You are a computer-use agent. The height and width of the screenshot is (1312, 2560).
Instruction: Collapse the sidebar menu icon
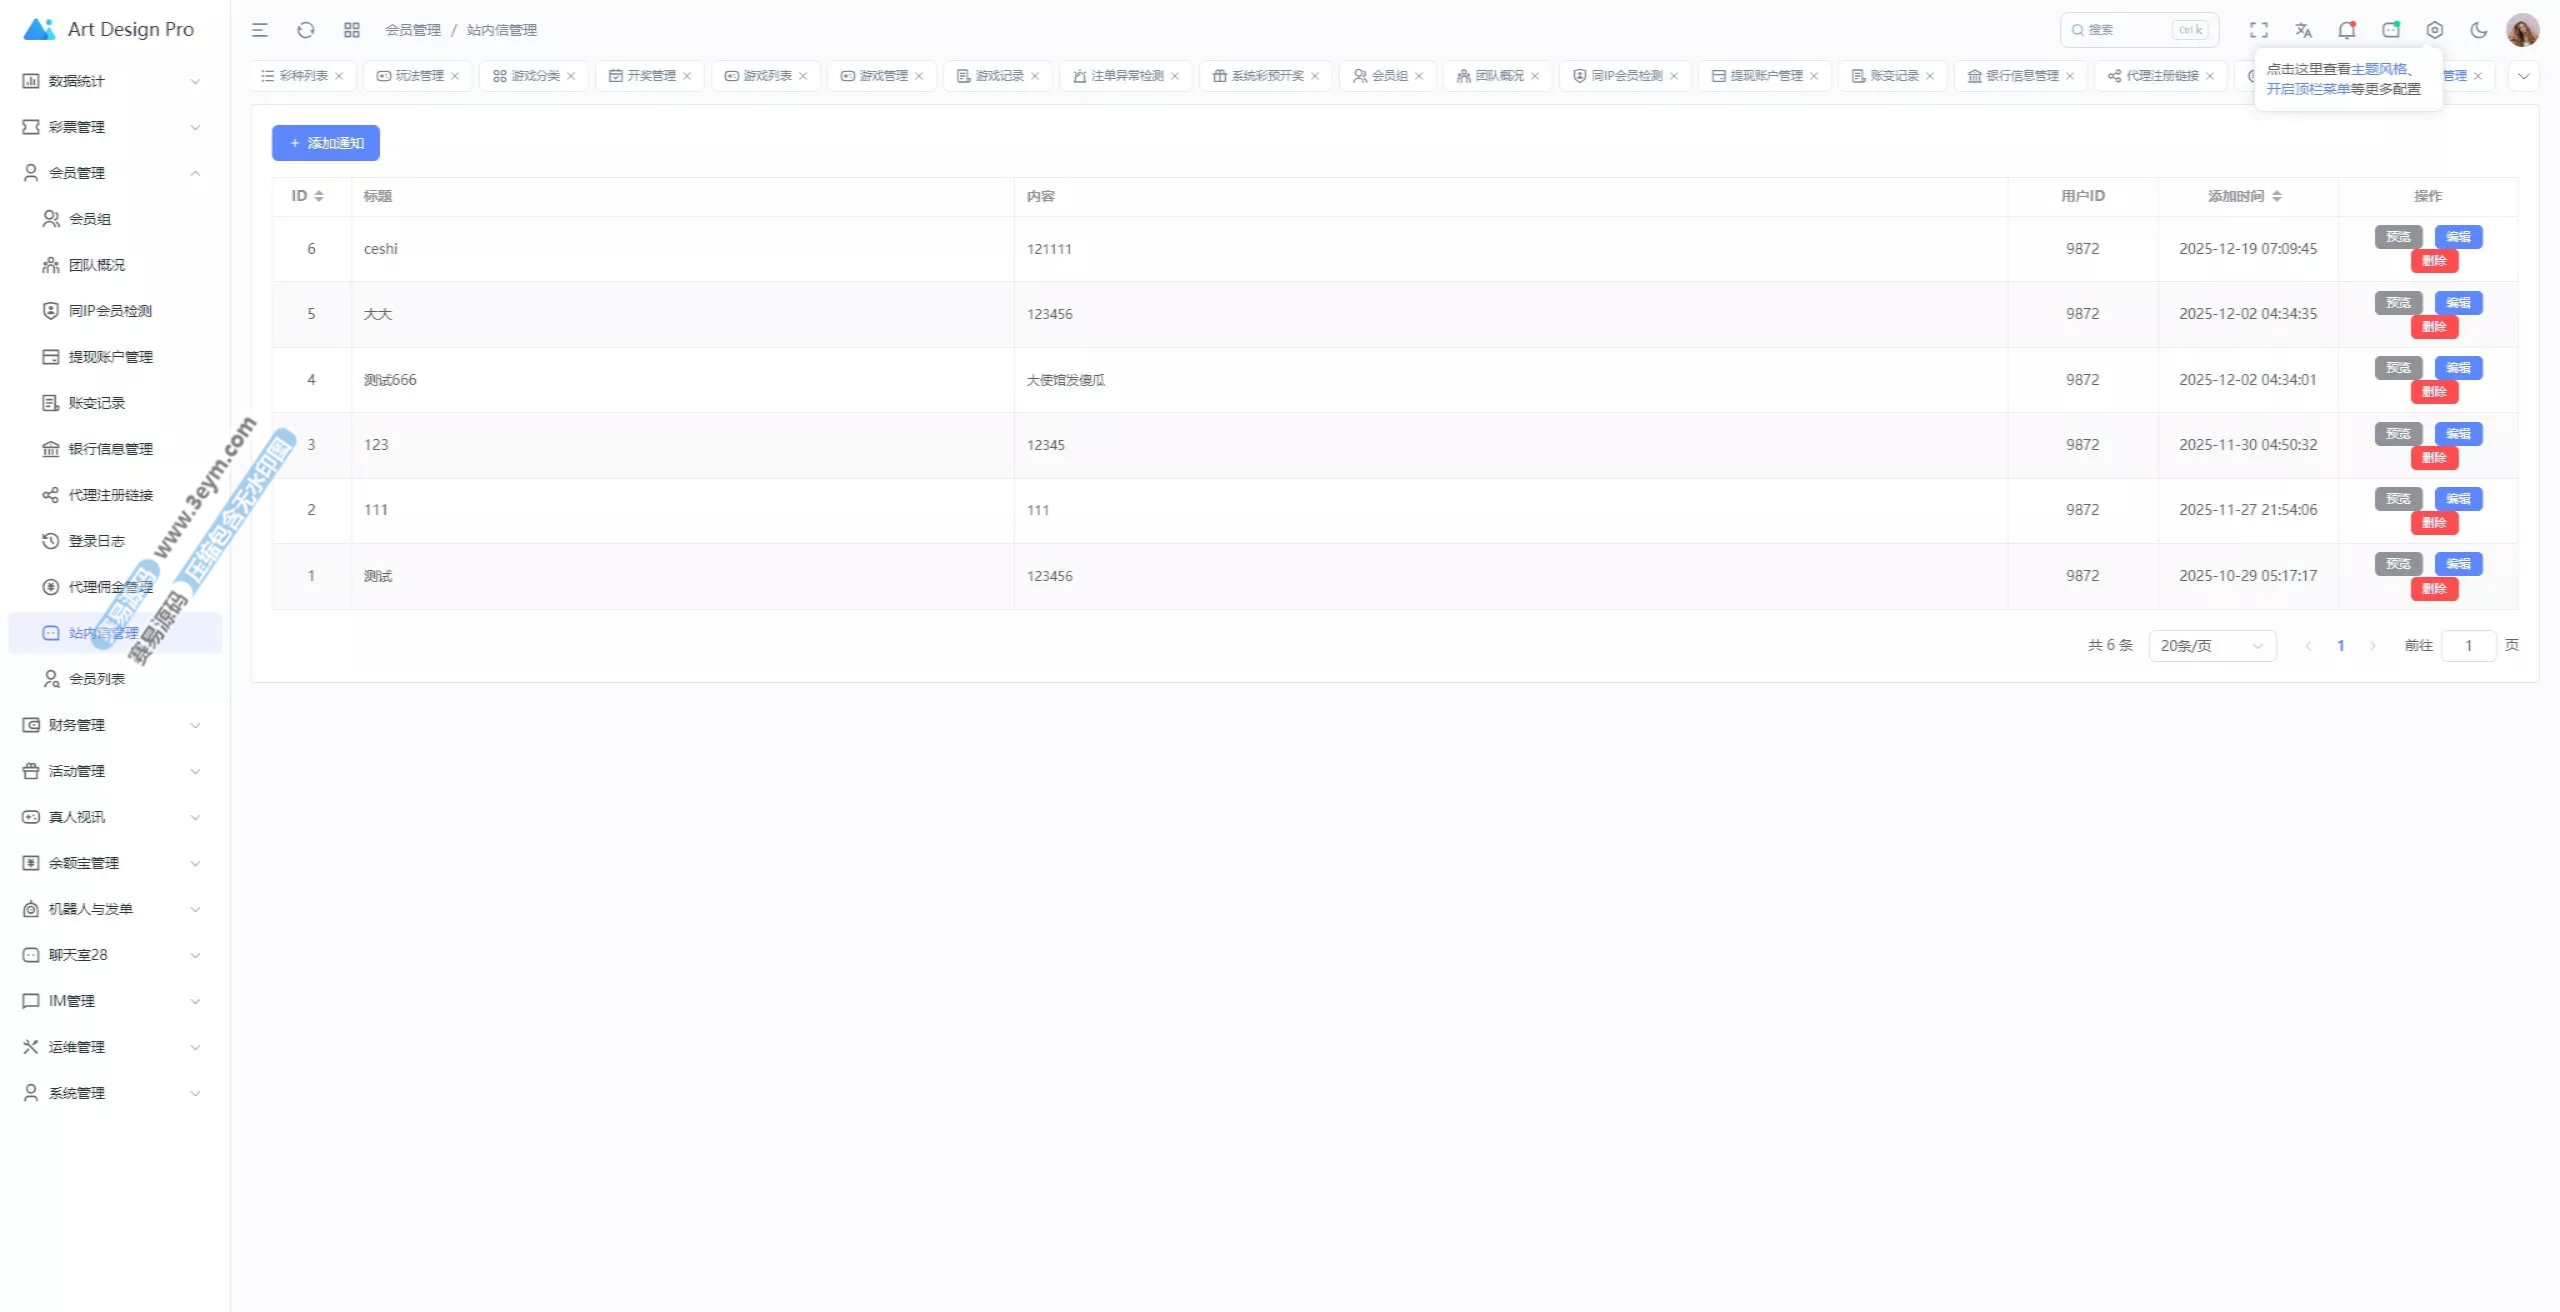[x=260, y=30]
